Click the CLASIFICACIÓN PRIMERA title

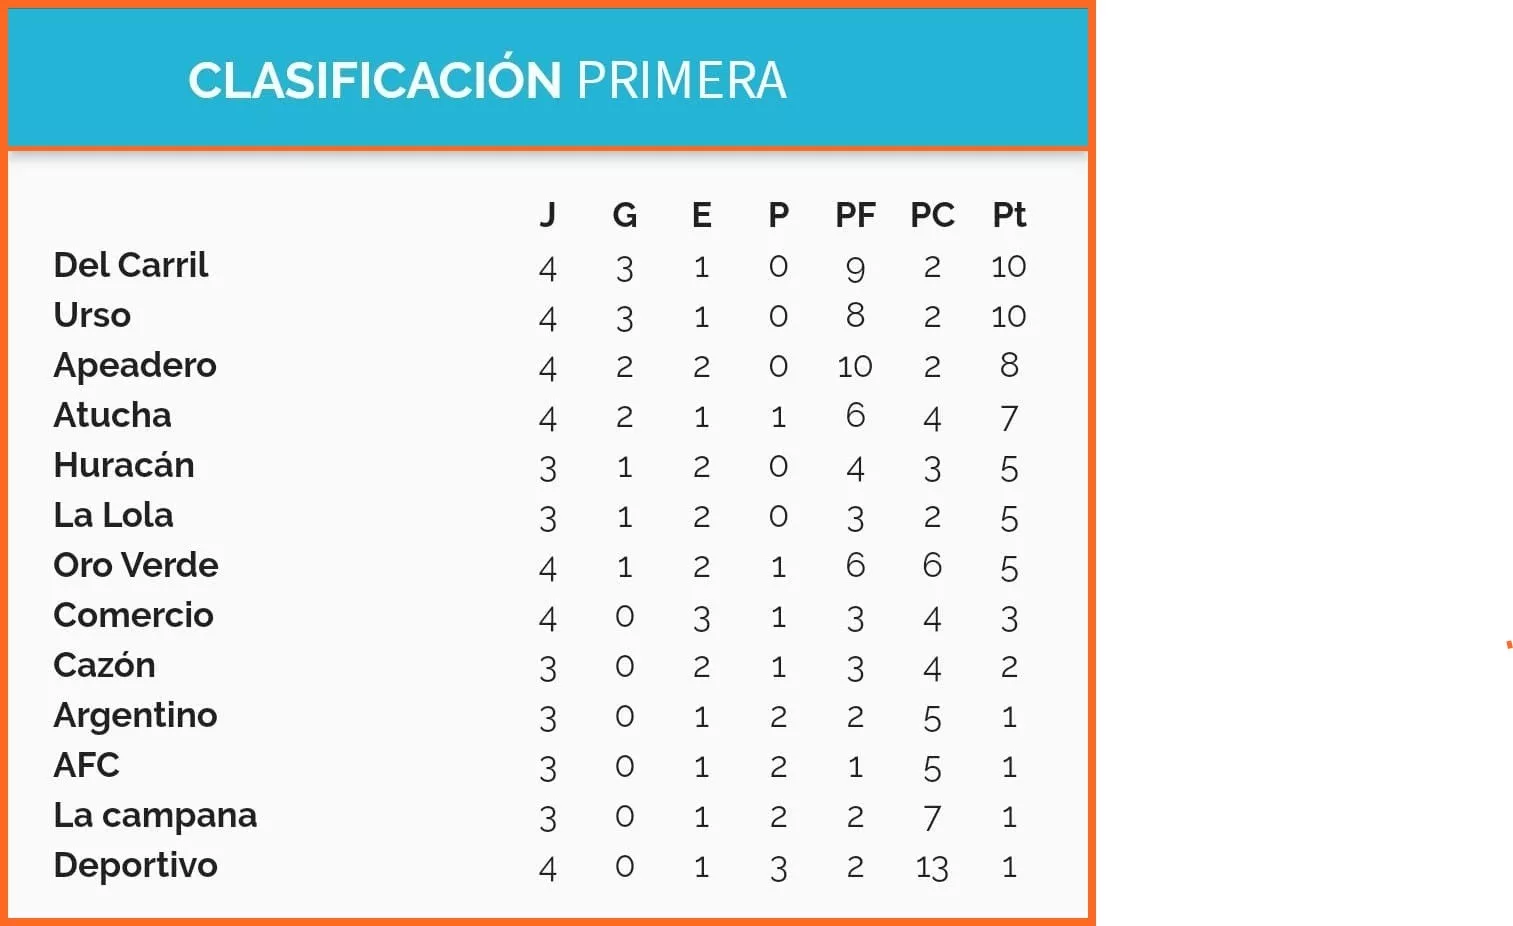coord(487,80)
